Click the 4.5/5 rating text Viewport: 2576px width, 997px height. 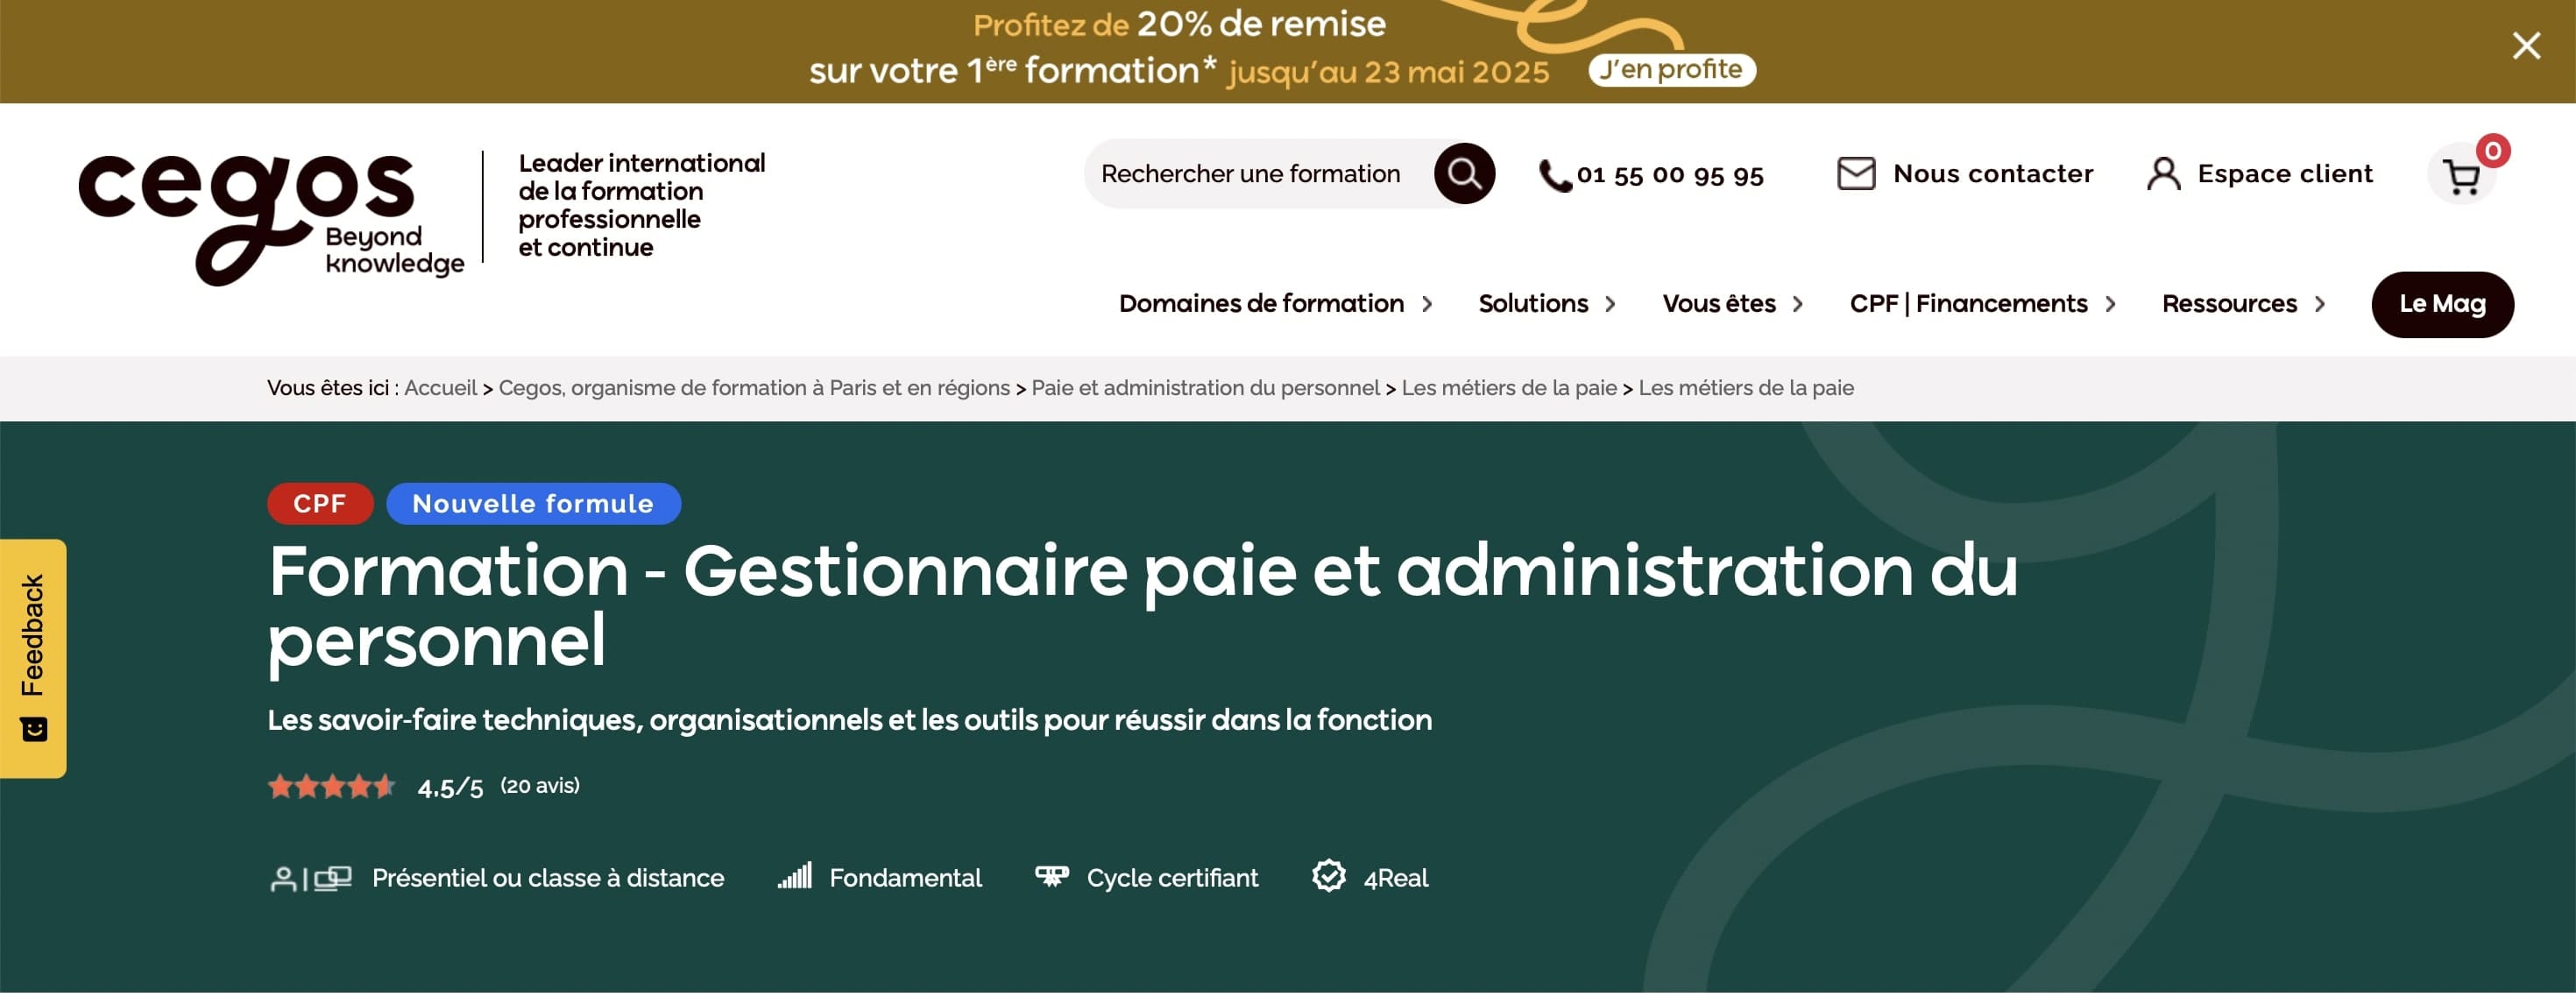tap(450, 788)
